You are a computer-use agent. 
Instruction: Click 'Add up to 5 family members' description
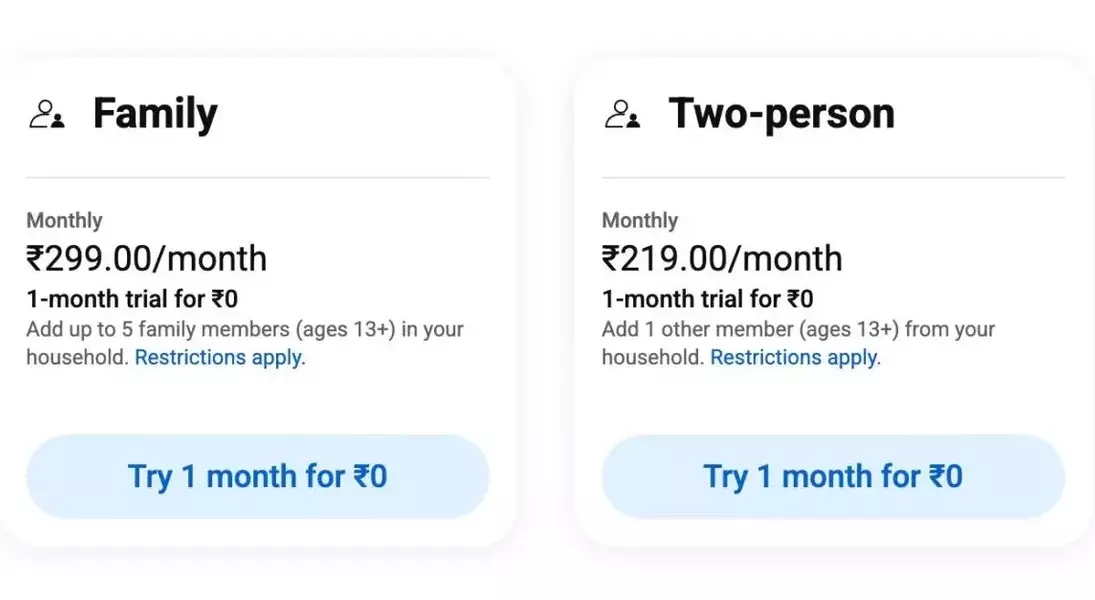[x=245, y=330]
